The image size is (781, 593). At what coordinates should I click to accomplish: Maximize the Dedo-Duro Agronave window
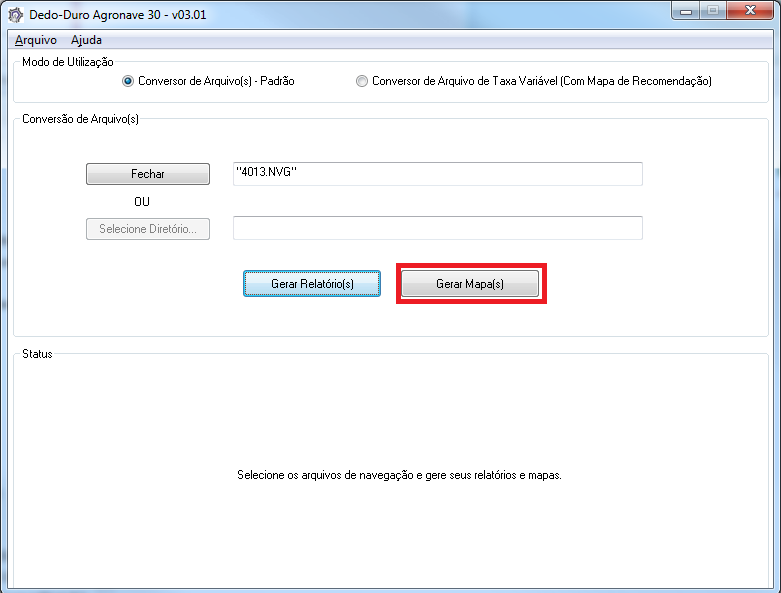(x=713, y=11)
